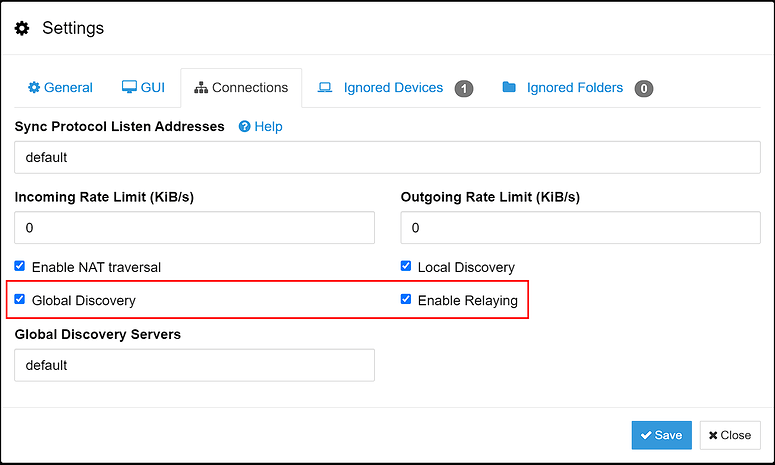Dismiss the dialog with Close button
The image size is (775, 465).
[x=730, y=435]
